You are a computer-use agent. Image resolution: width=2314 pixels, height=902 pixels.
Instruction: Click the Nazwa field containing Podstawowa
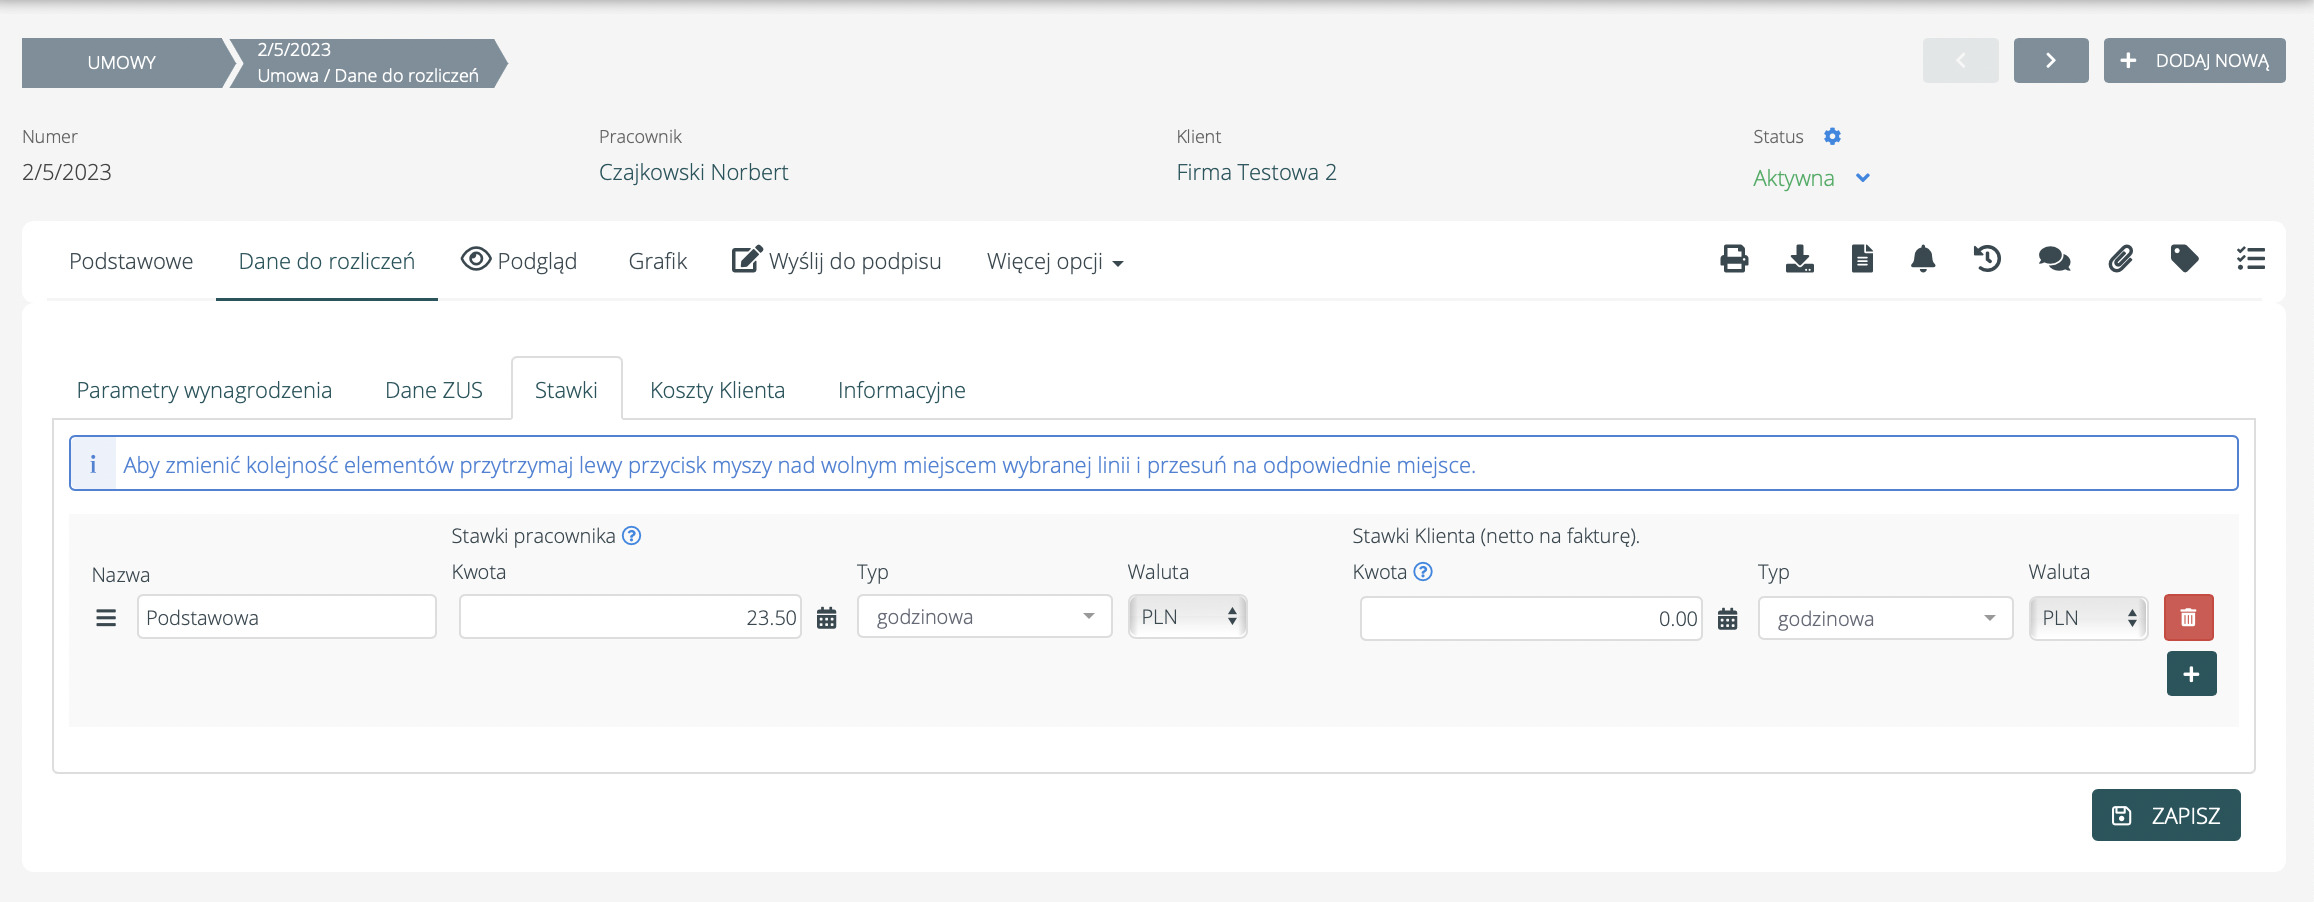[x=286, y=618]
